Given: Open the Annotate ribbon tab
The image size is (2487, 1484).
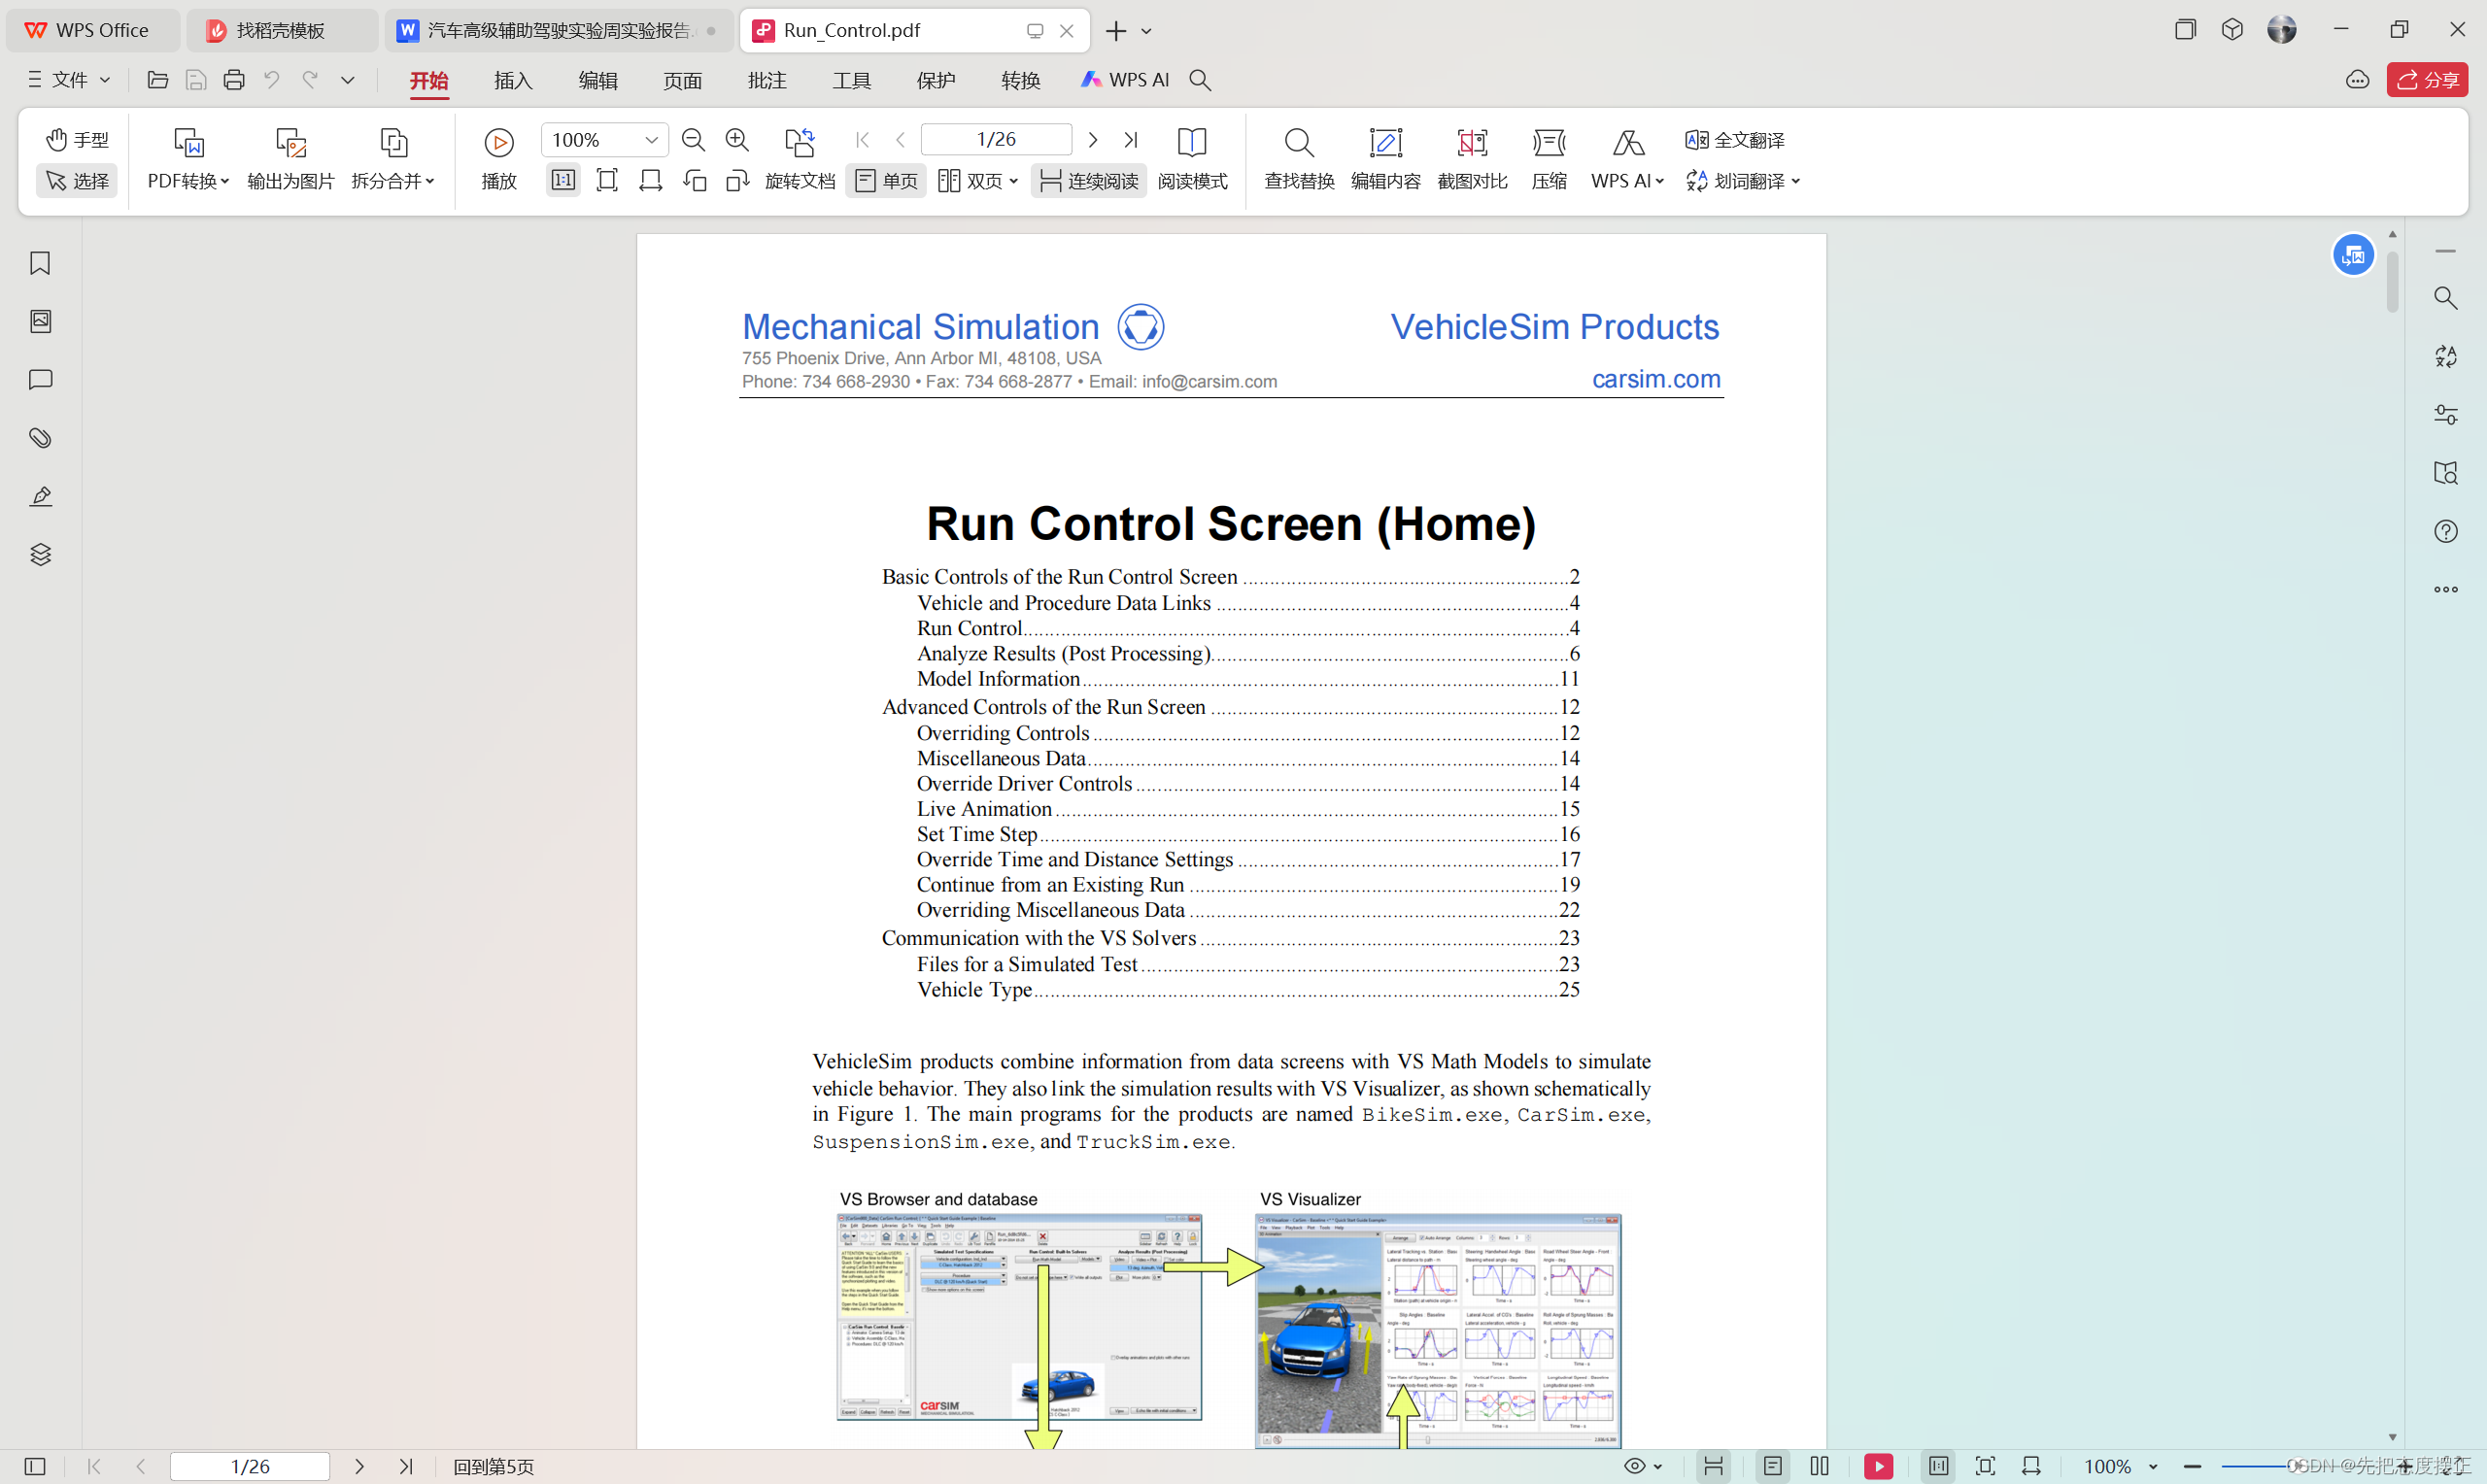Looking at the screenshot, I should [767, 80].
